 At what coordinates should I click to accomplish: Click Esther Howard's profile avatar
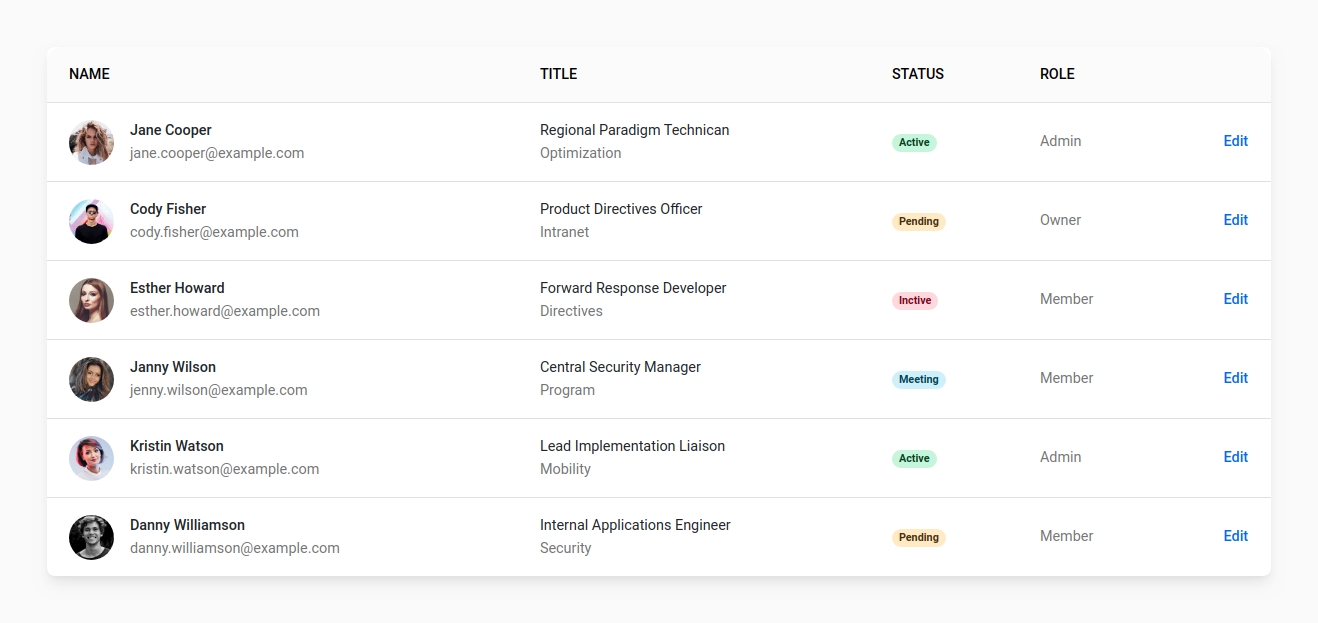point(91,300)
